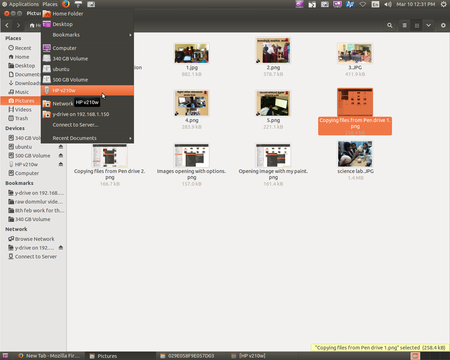450x360 pixels.
Task: Open 8th feb work bookmark
Action: [36, 211]
